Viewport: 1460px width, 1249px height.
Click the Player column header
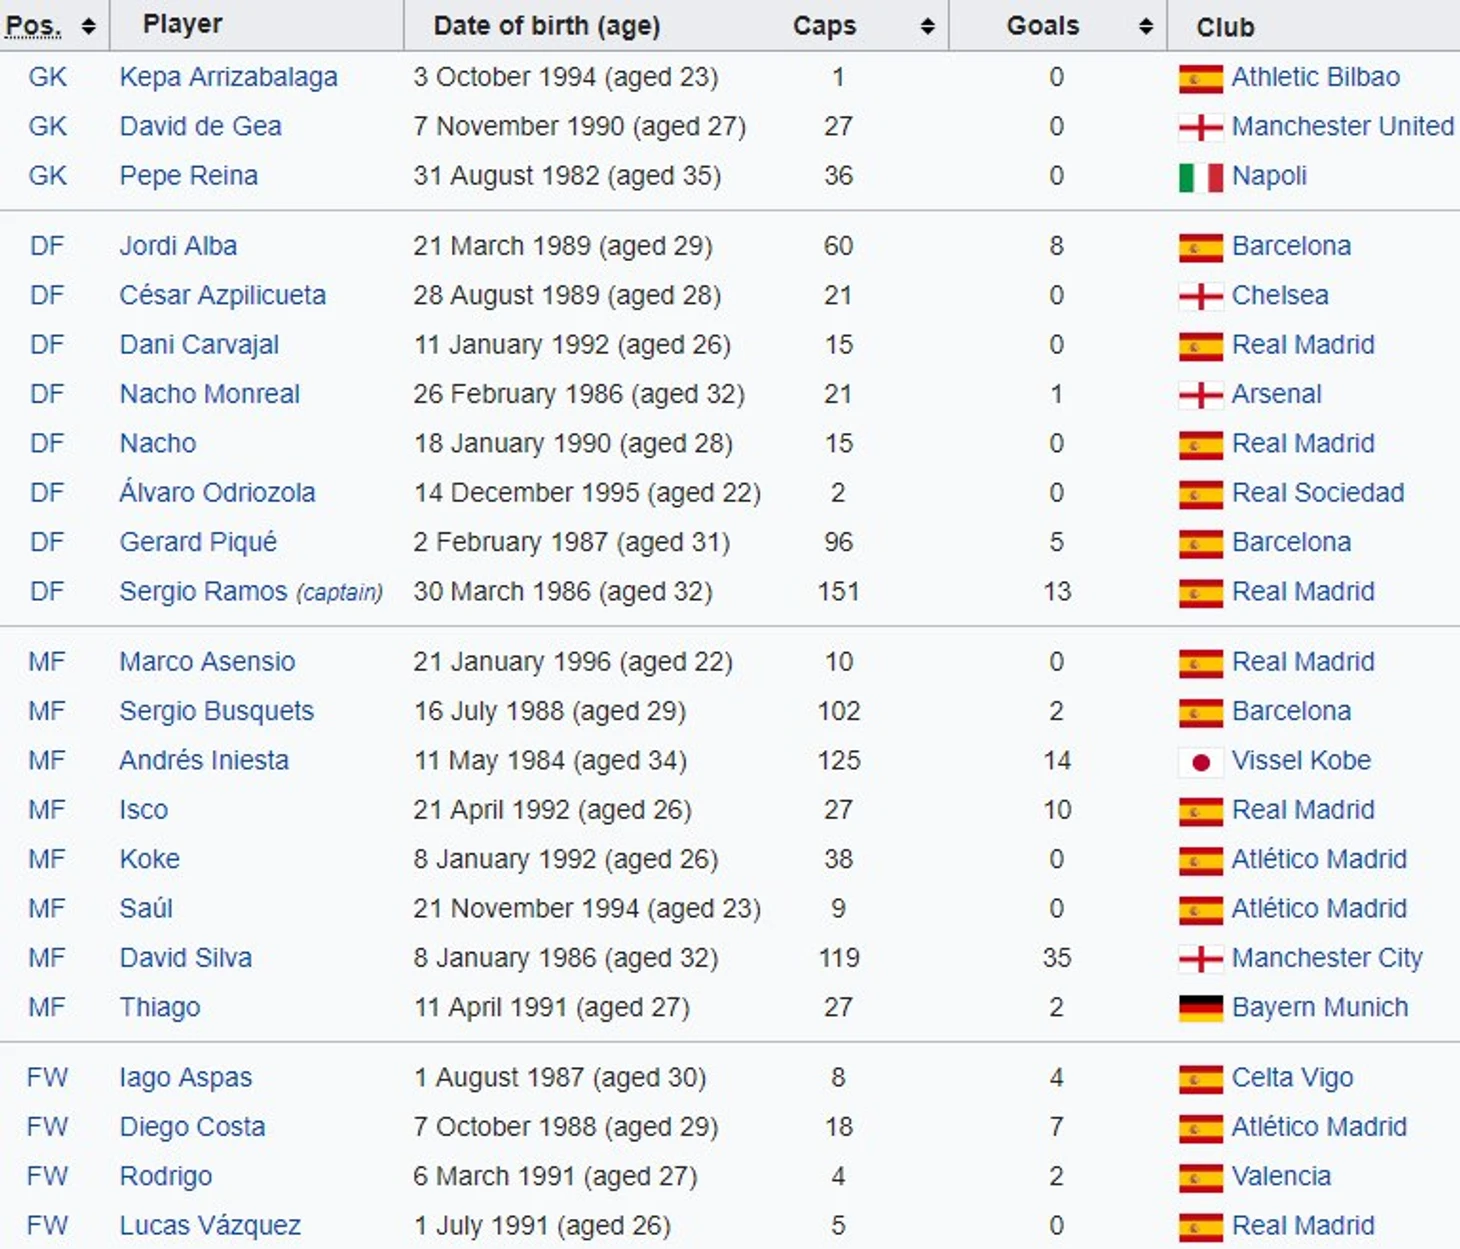(182, 25)
